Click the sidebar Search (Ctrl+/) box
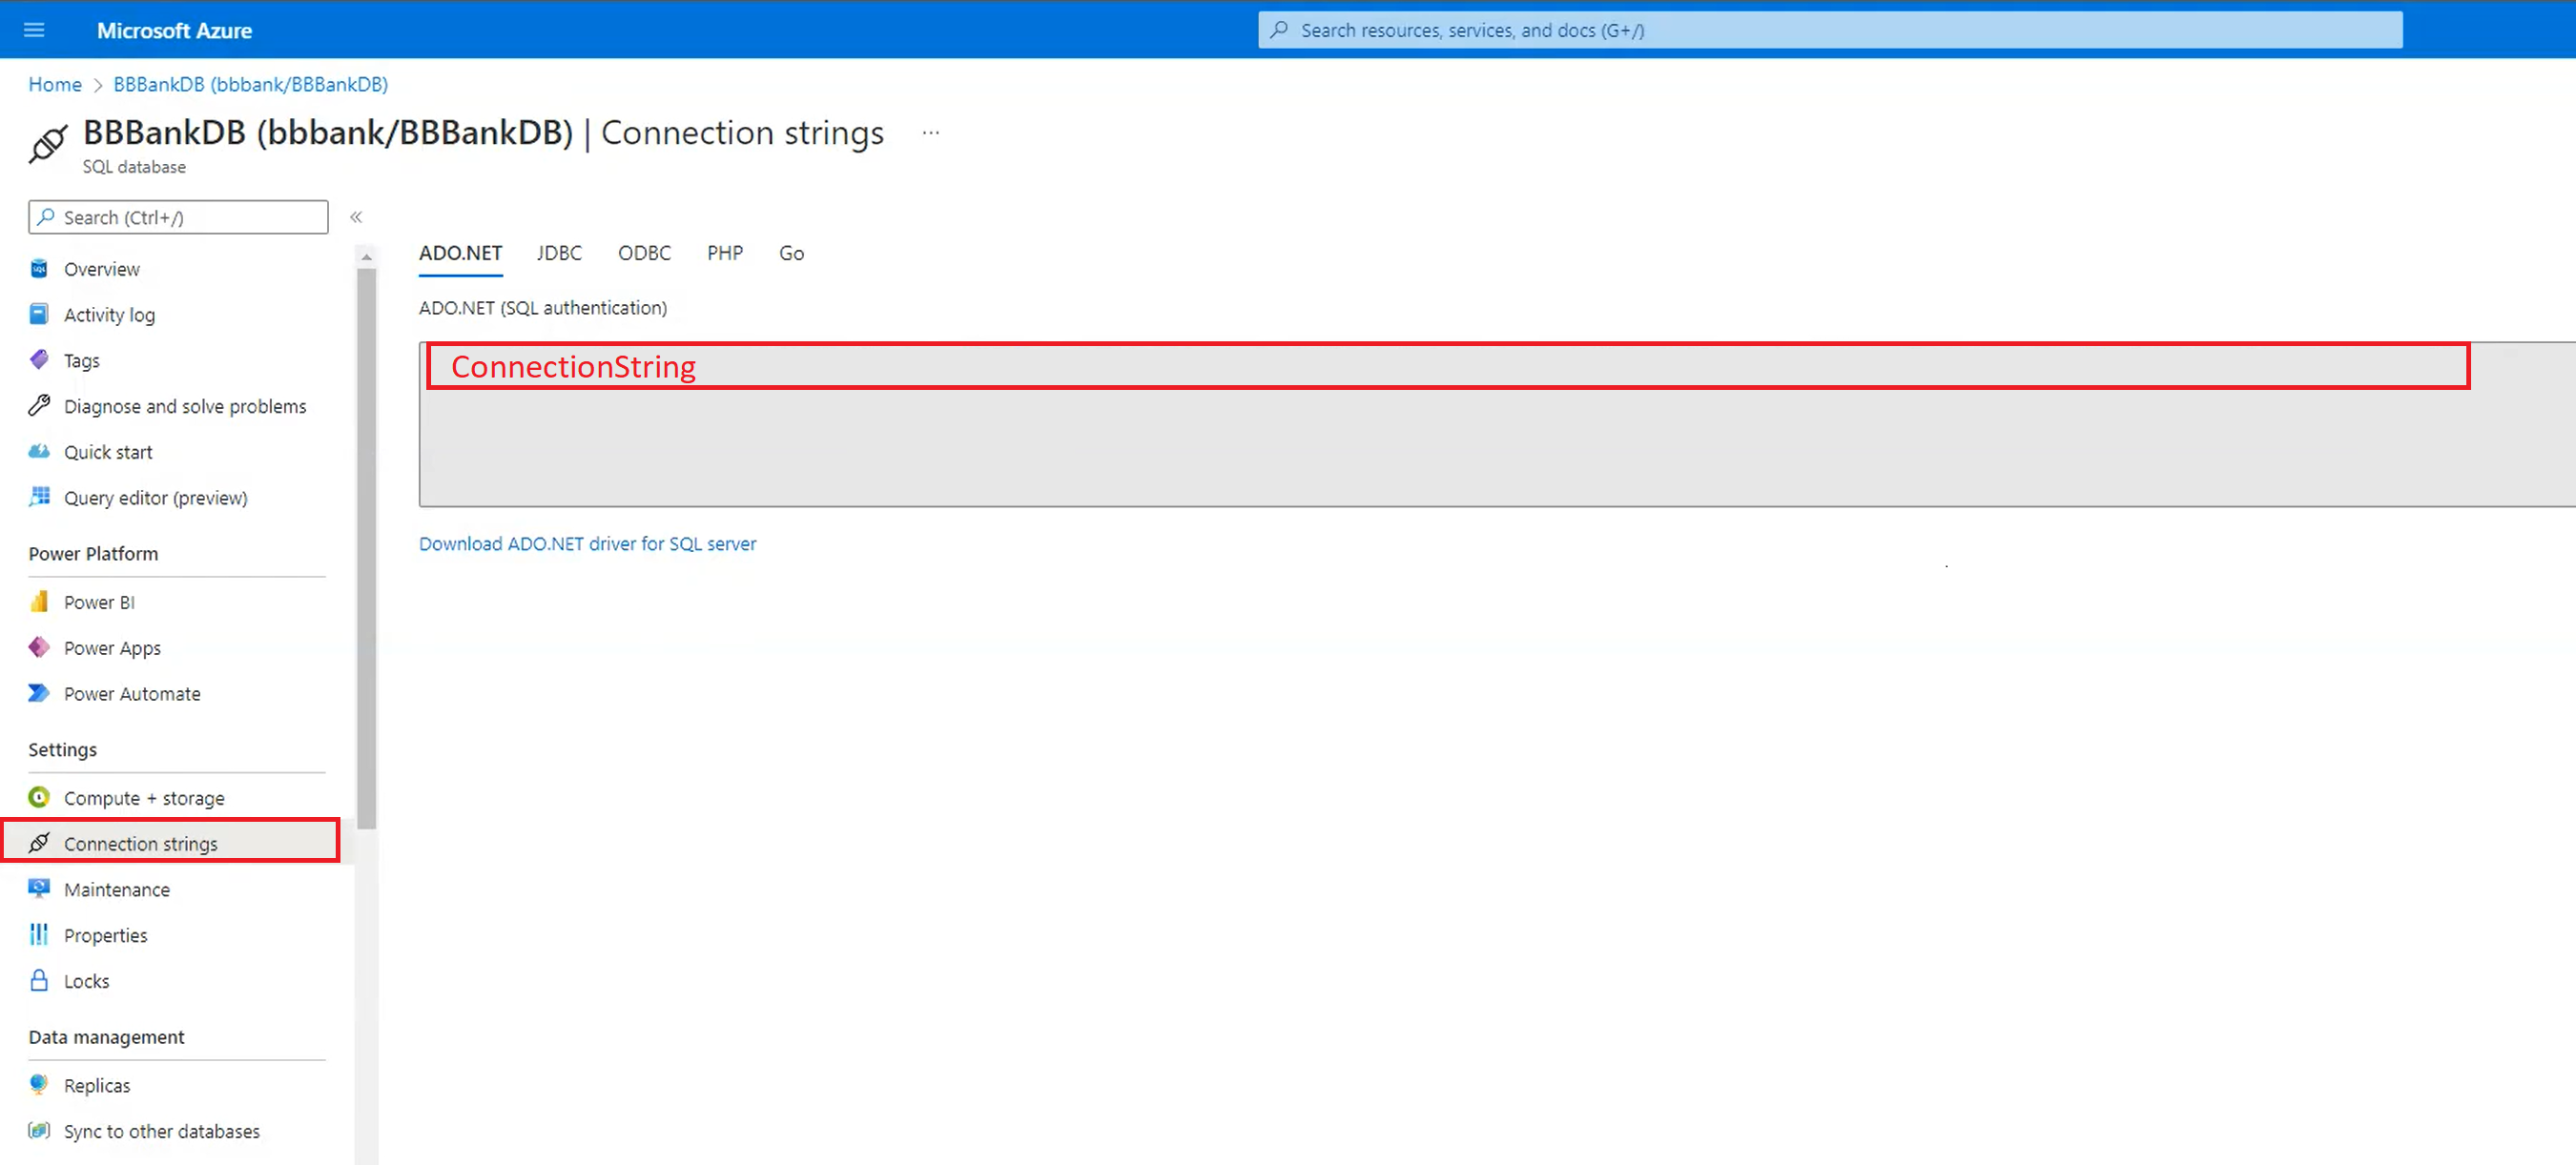Viewport: 2576px width, 1165px height. point(178,217)
